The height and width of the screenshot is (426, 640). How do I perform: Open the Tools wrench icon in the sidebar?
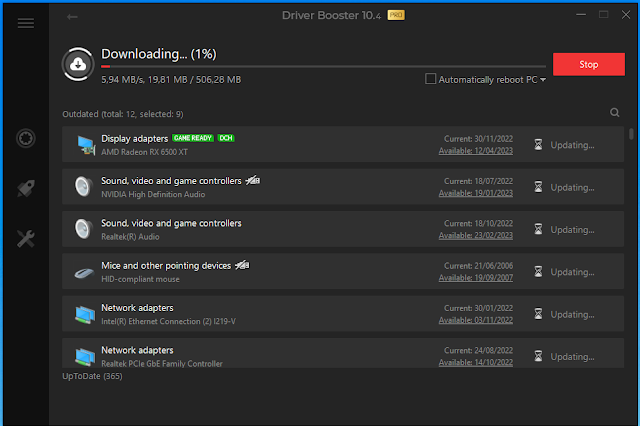[x=26, y=237]
